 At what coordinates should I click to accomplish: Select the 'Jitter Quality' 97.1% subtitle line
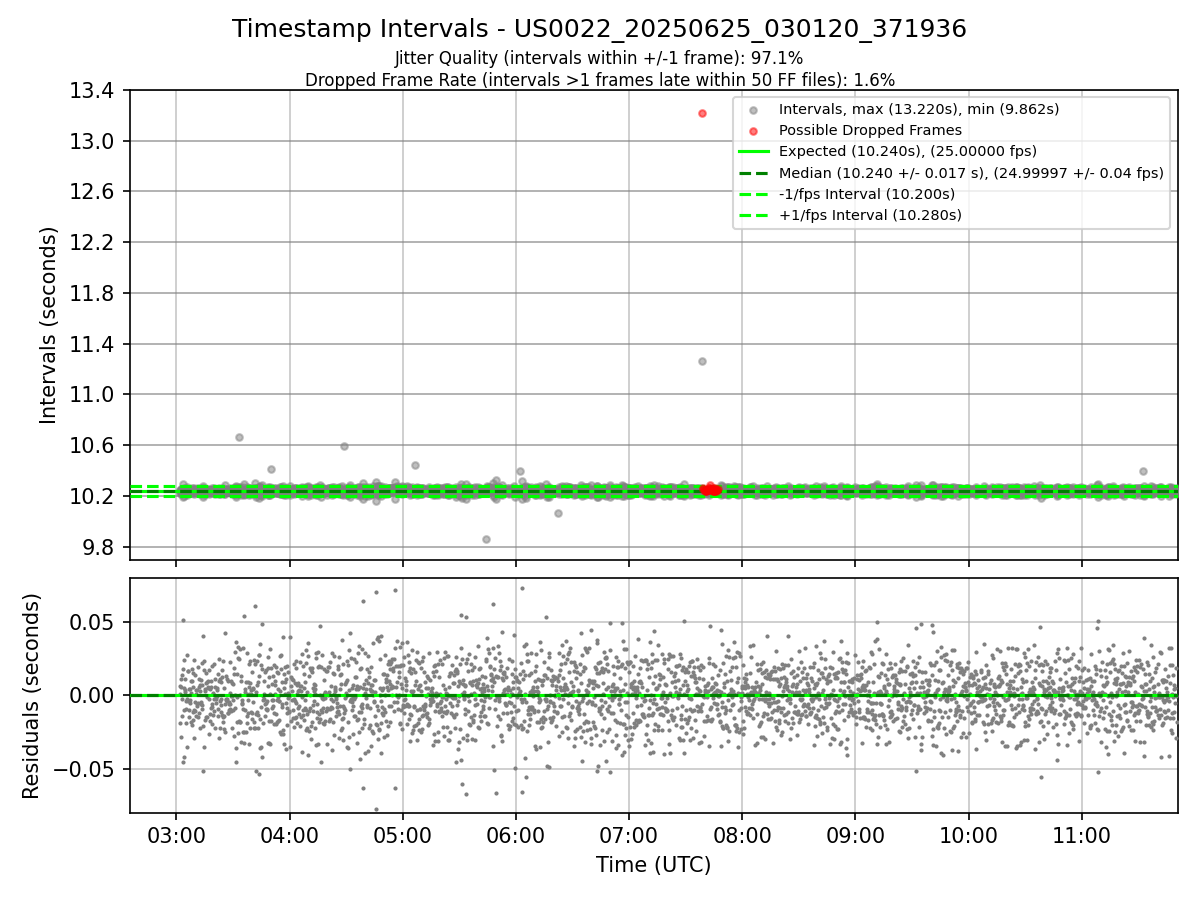[599, 59]
